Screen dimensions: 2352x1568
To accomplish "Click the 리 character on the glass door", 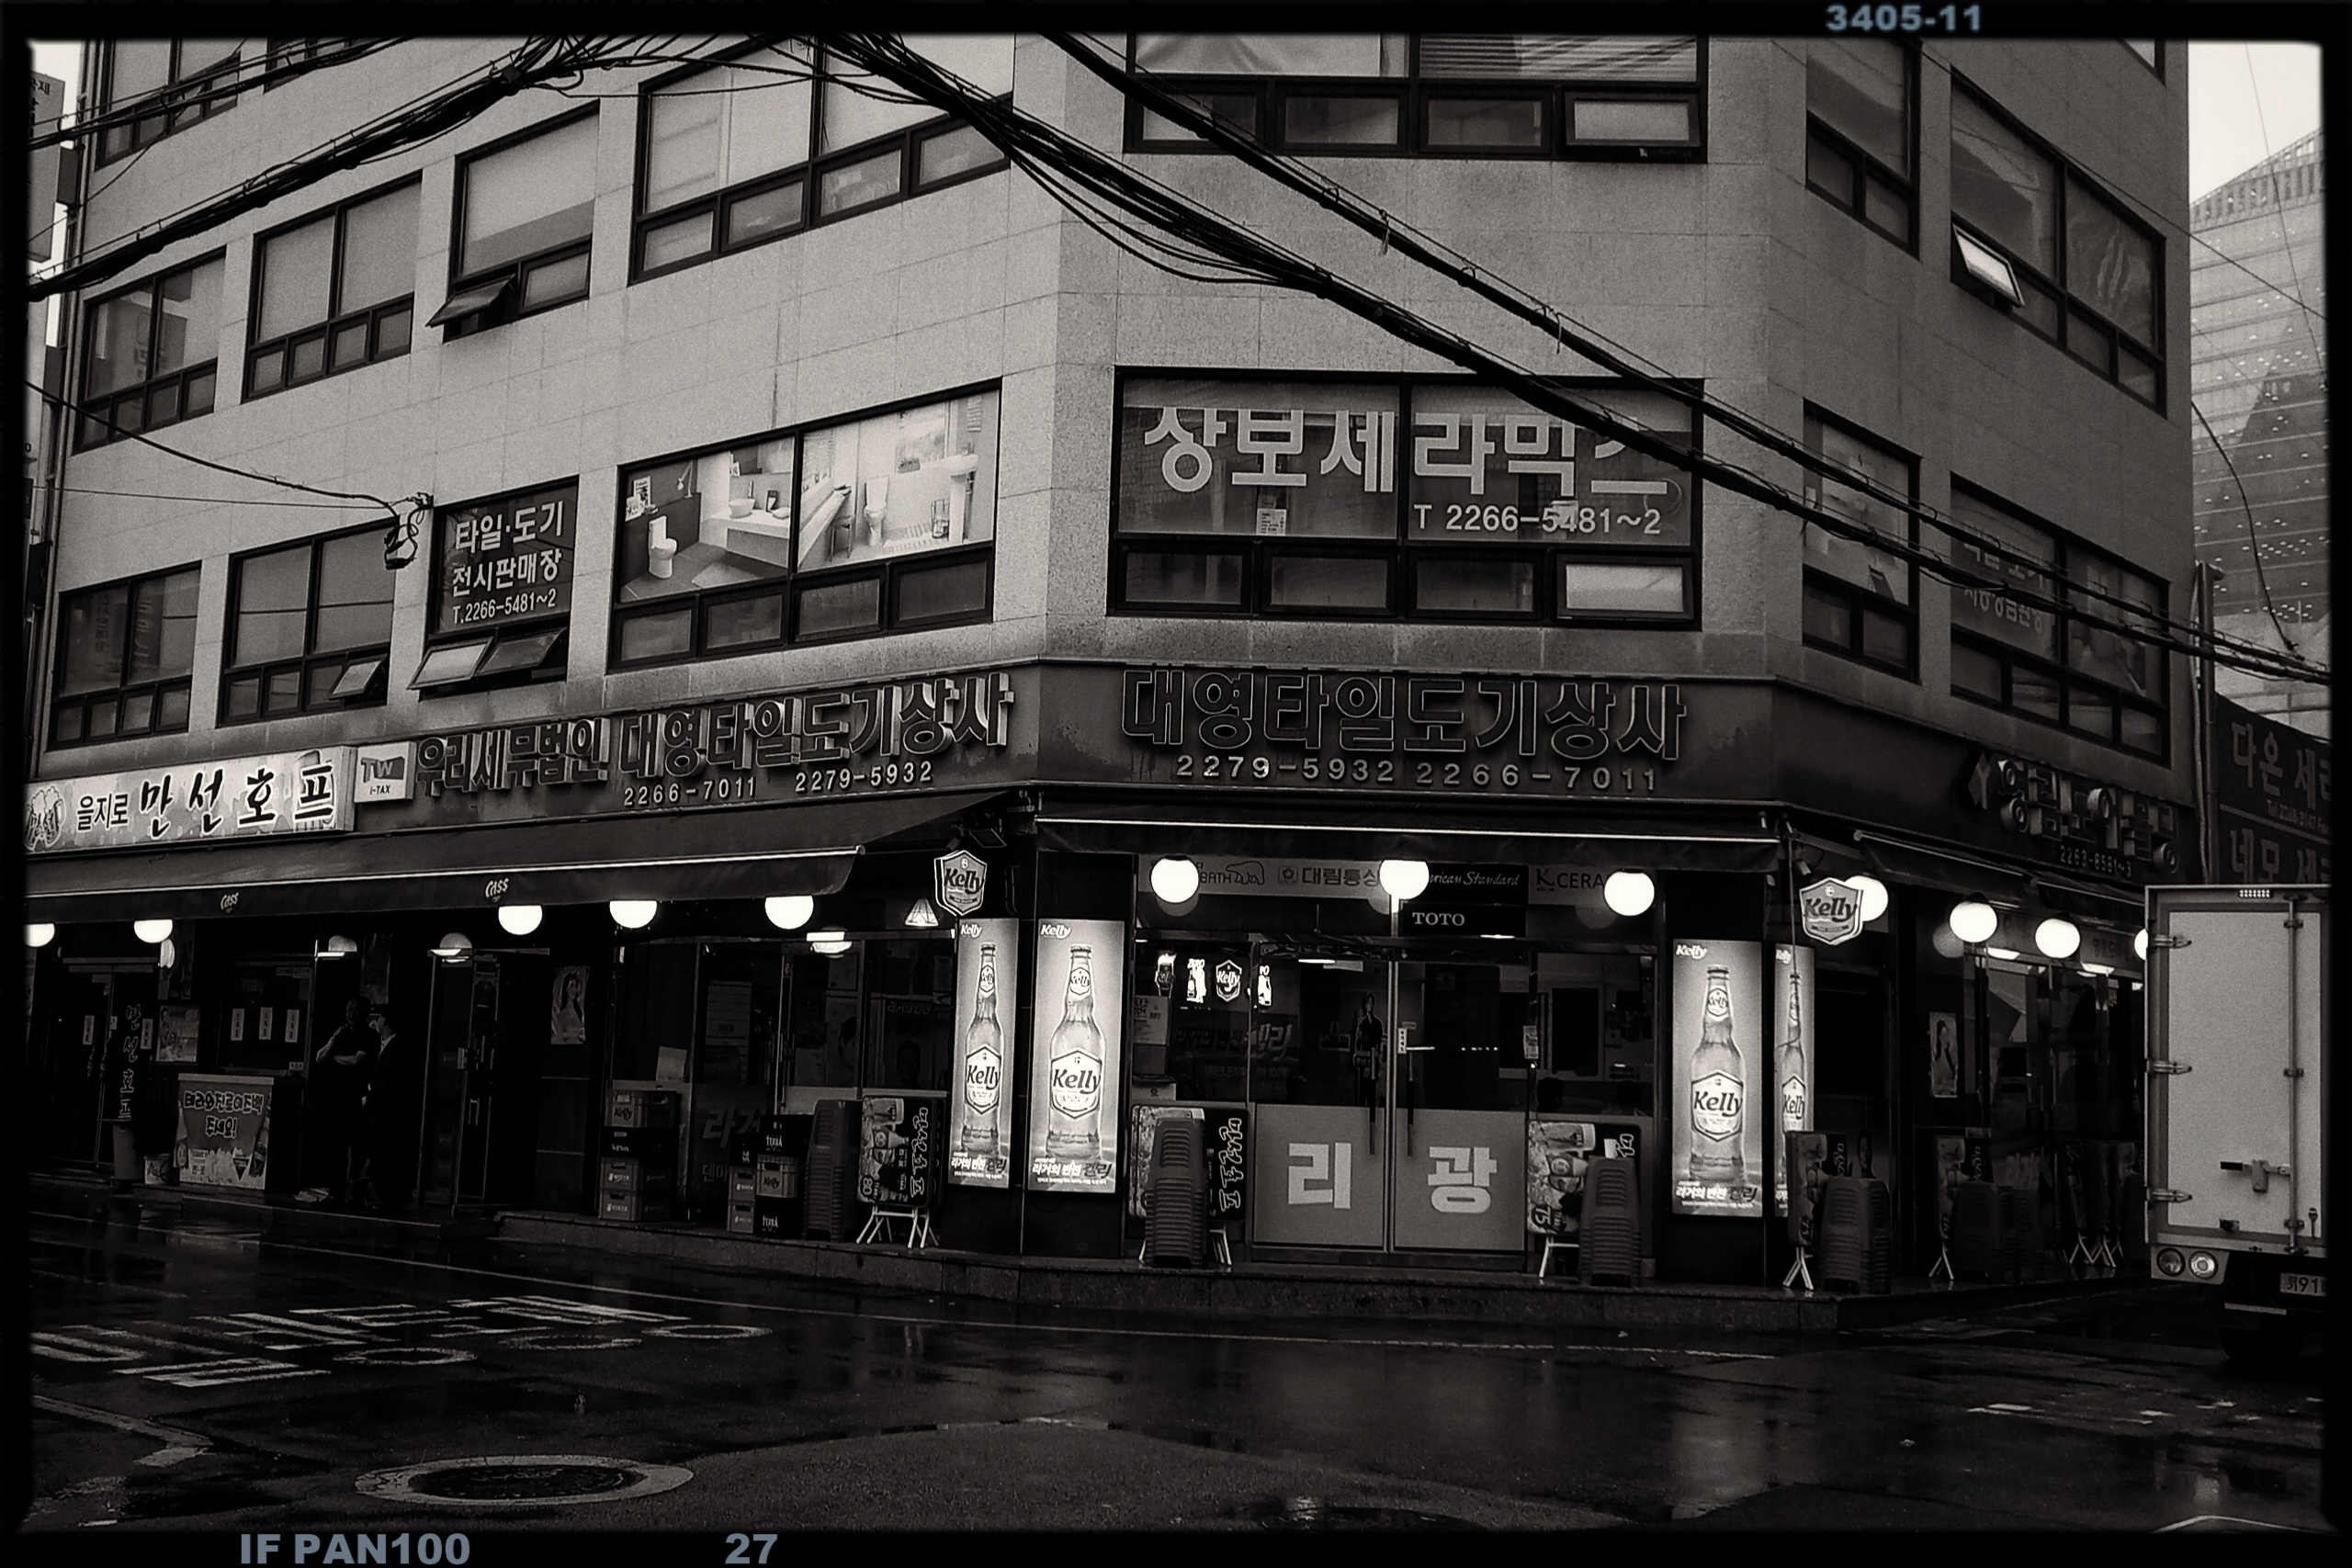I will [1320, 1178].
